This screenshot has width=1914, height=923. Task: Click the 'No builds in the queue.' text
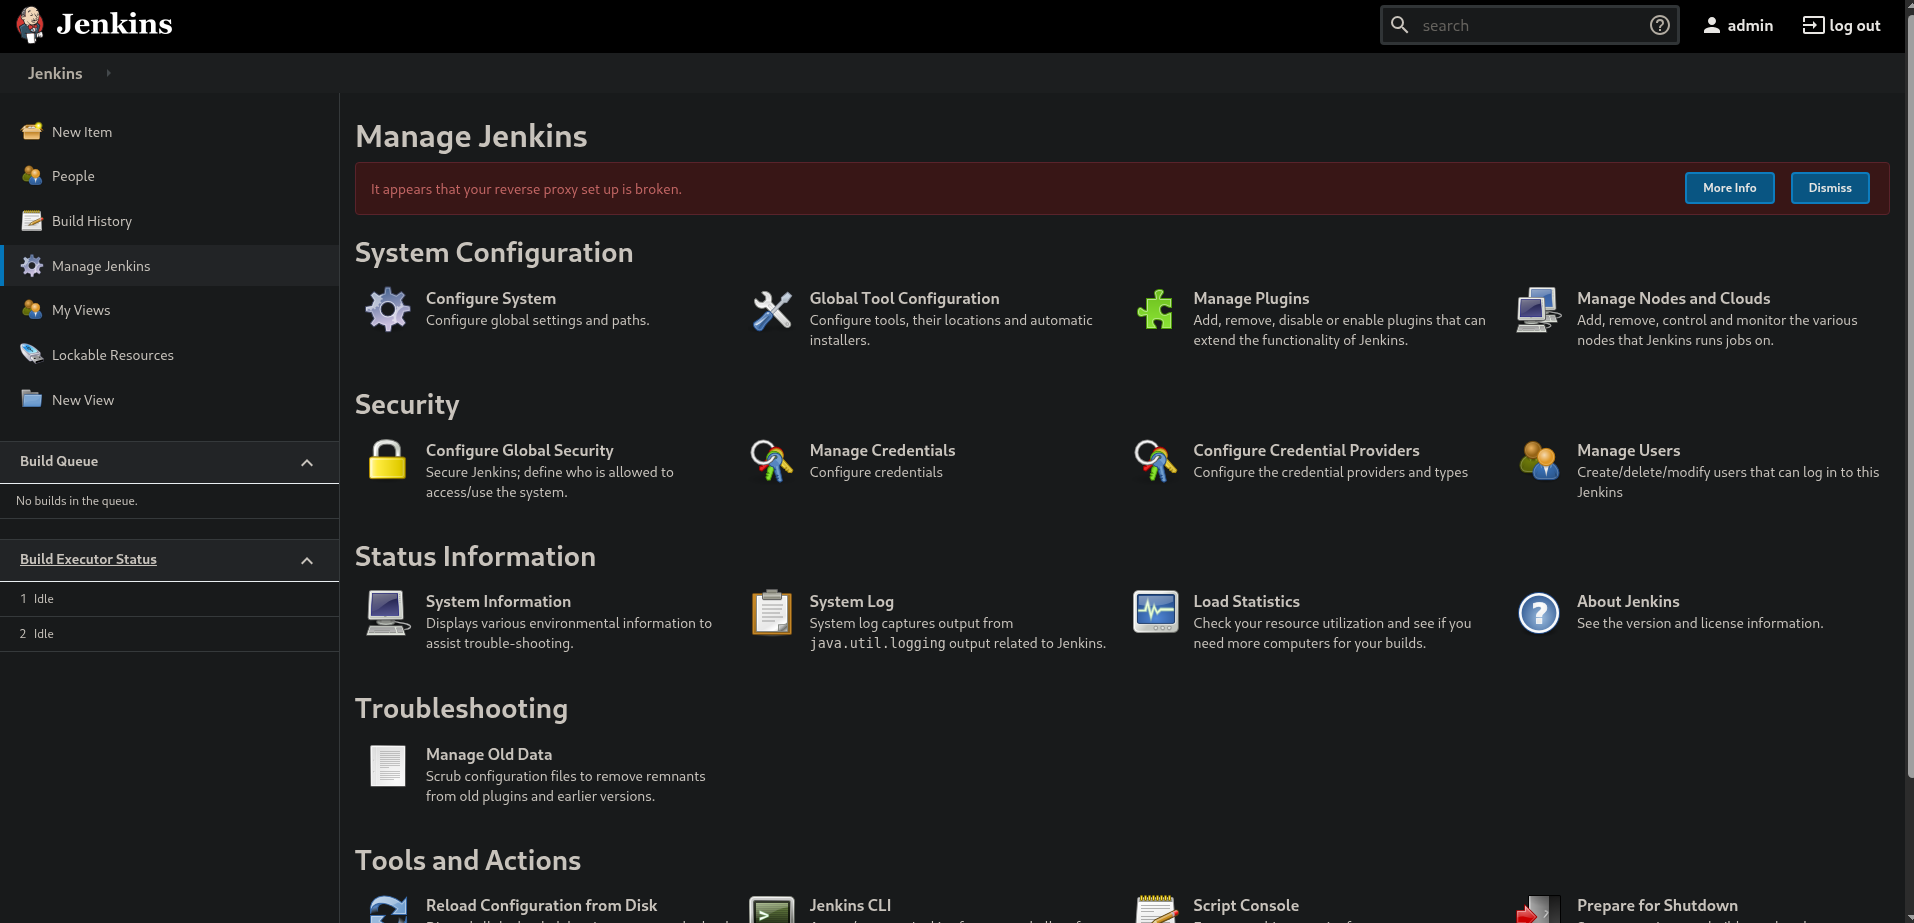[77, 501]
